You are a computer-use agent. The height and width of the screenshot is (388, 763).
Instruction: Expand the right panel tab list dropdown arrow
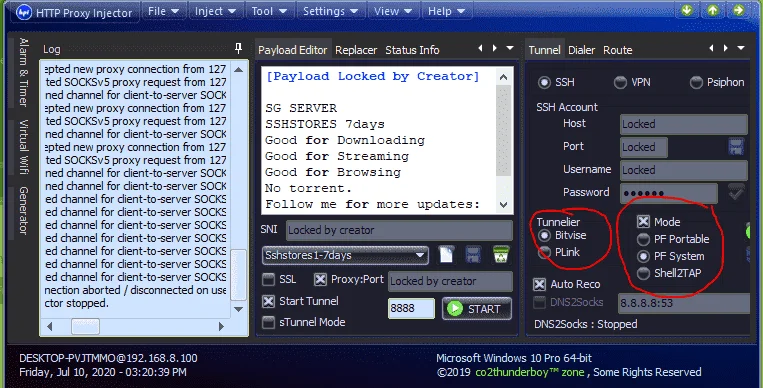741,48
